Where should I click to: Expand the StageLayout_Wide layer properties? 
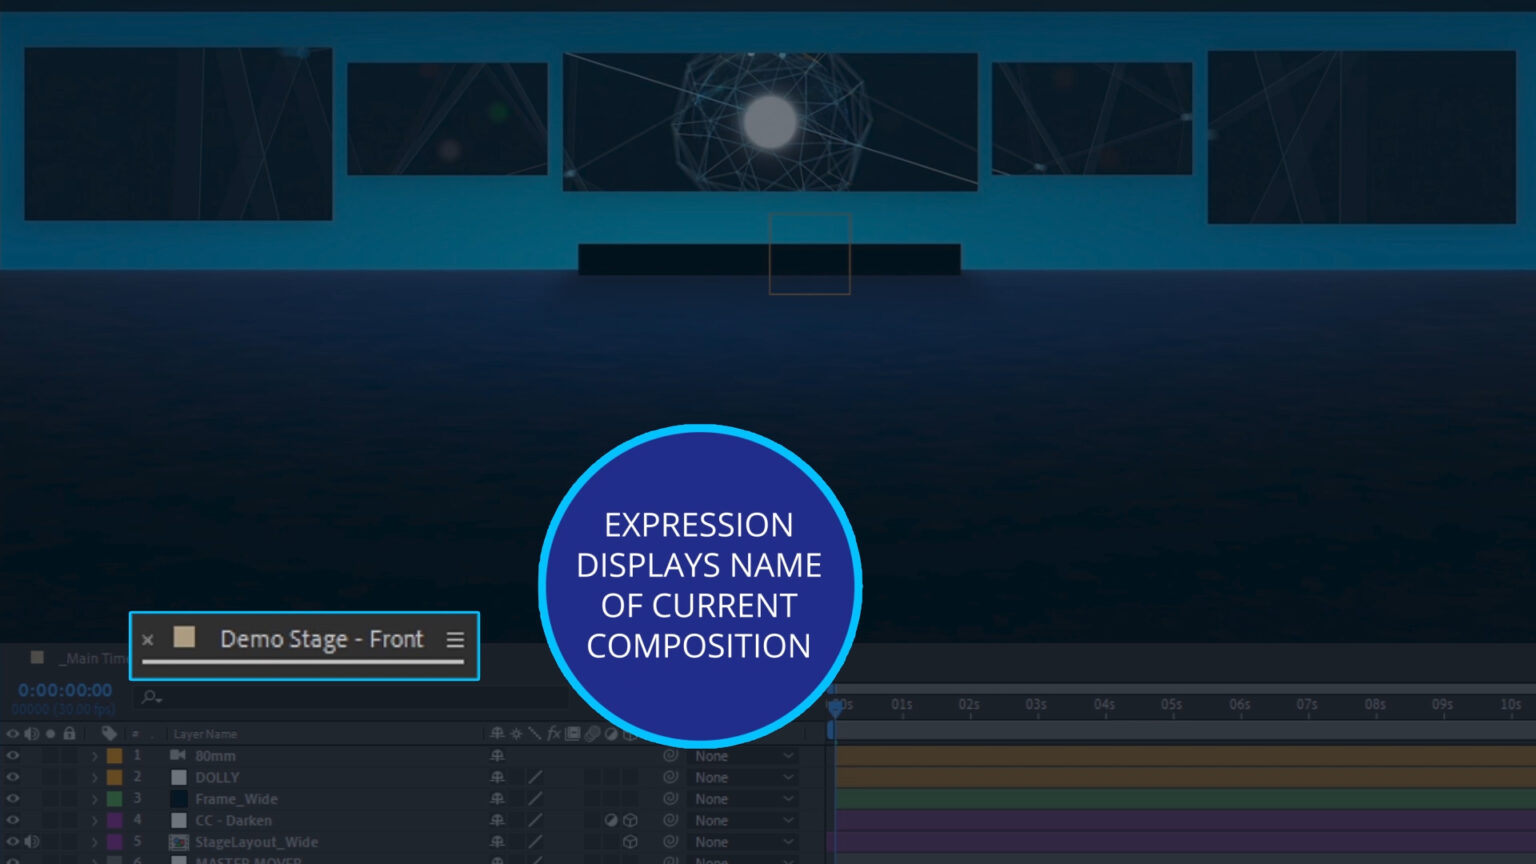(94, 842)
